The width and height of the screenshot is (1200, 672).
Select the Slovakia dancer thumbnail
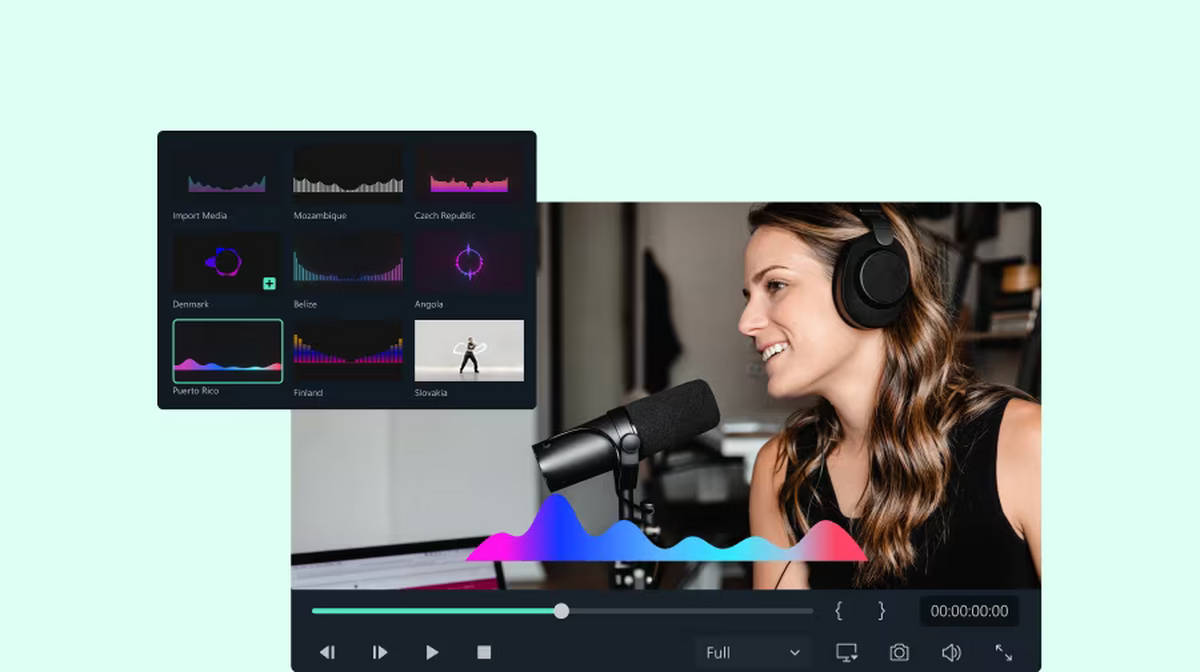[469, 351]
